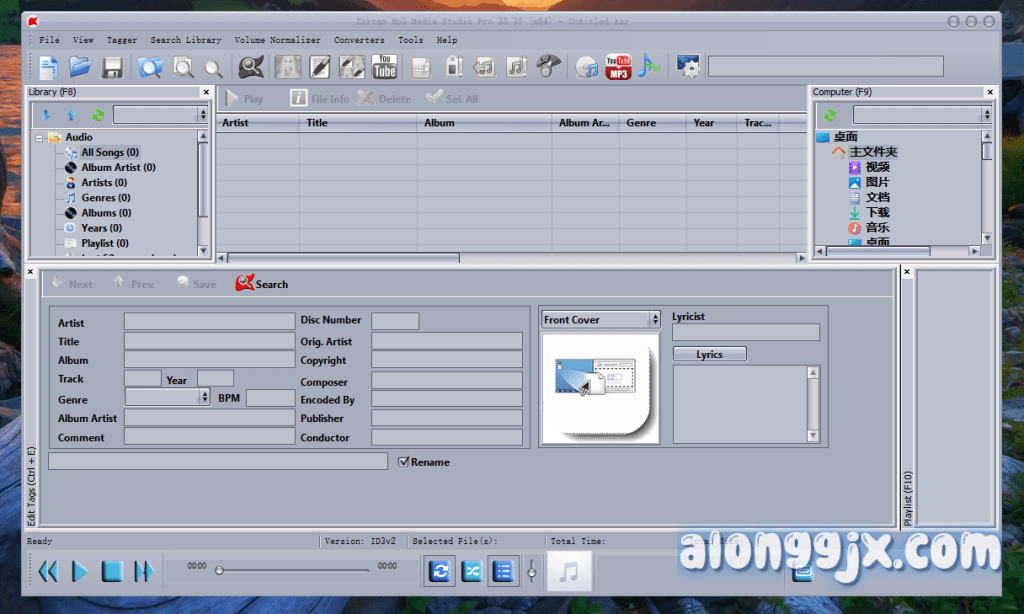Collapse the Audio tree node
The width and height of the screenshot is (1024, 614).
point(39,138)
